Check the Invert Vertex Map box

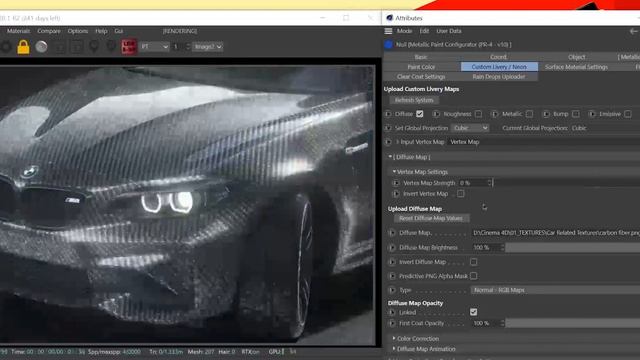(x=460, y=194)
